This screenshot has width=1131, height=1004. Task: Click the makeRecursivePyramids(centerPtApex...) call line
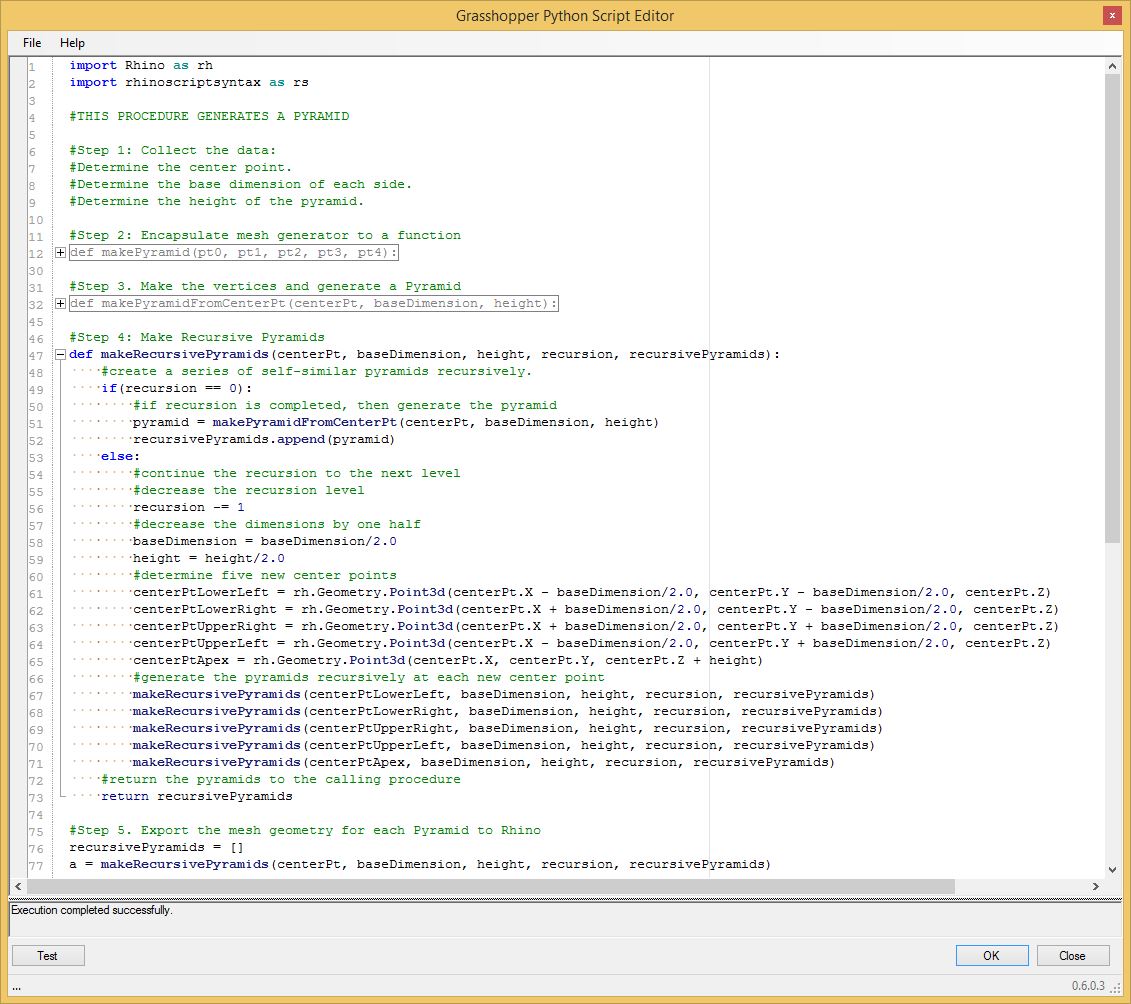coord(483,763)
